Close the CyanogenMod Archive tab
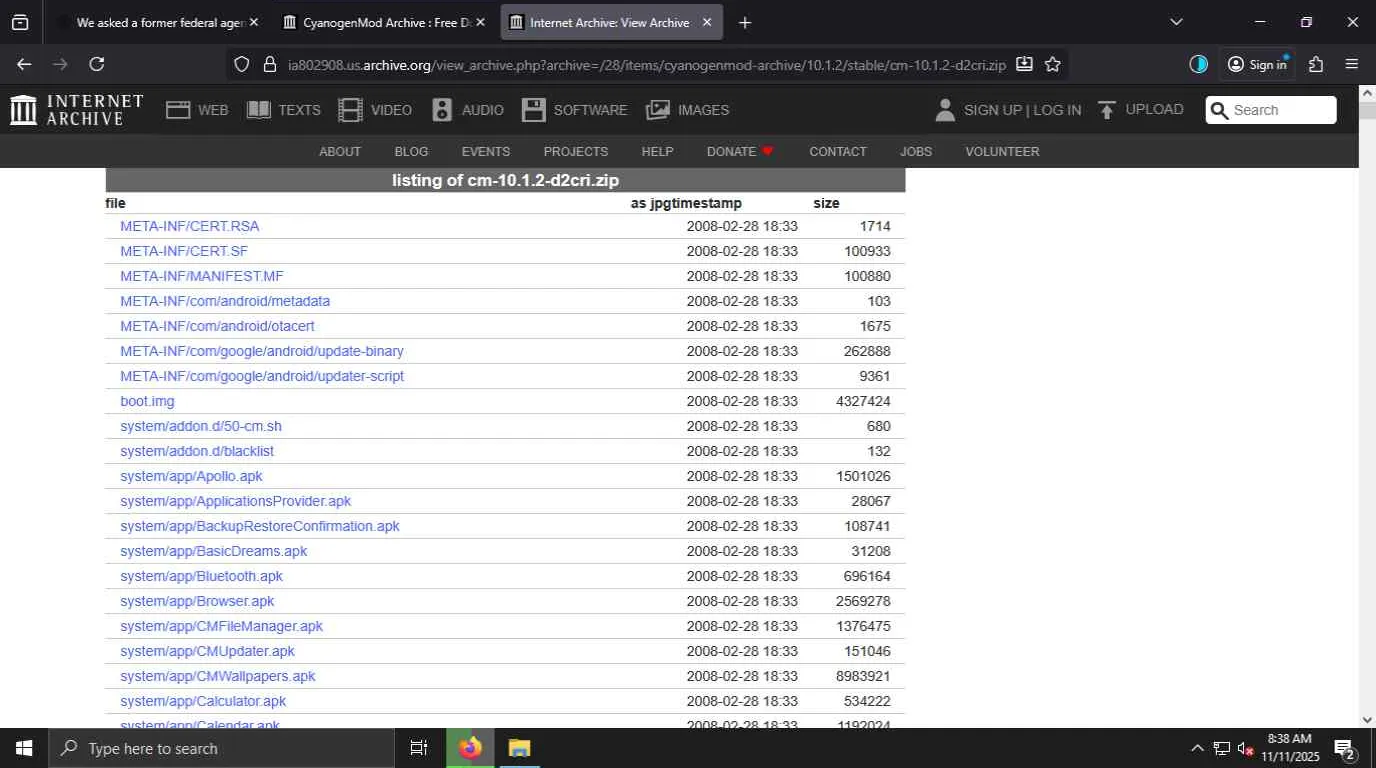Image resolution: width=1376 pixels, height=768 pixels. tap(480, 22)
